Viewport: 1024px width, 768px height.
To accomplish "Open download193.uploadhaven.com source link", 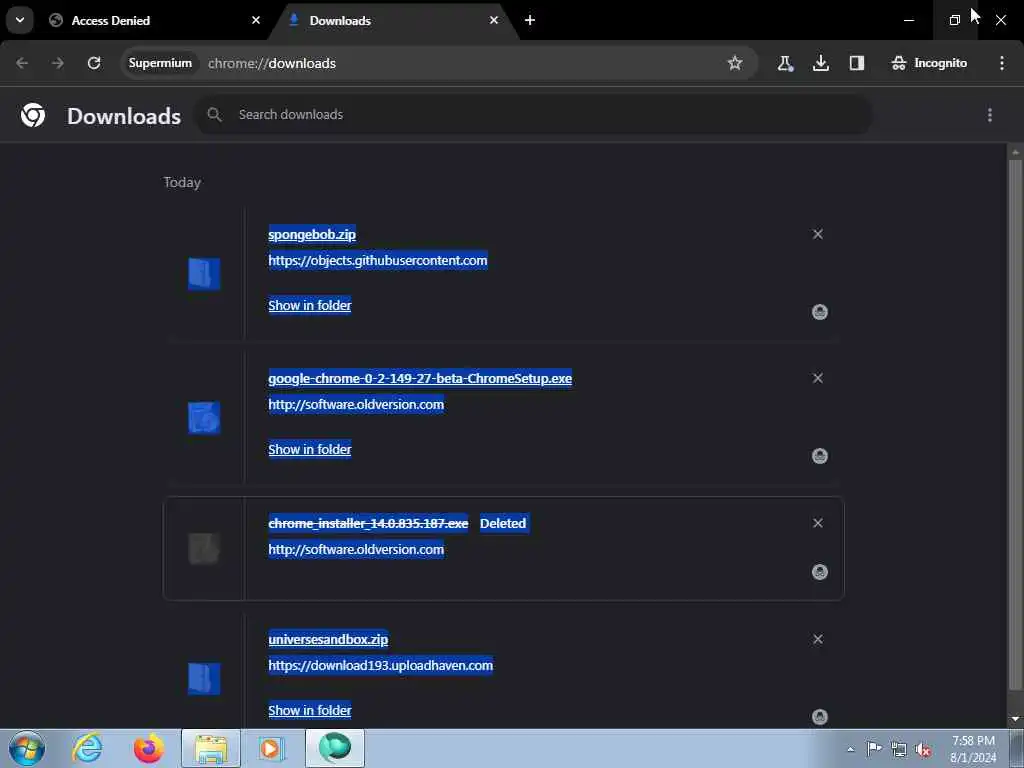I will (380, 666).
